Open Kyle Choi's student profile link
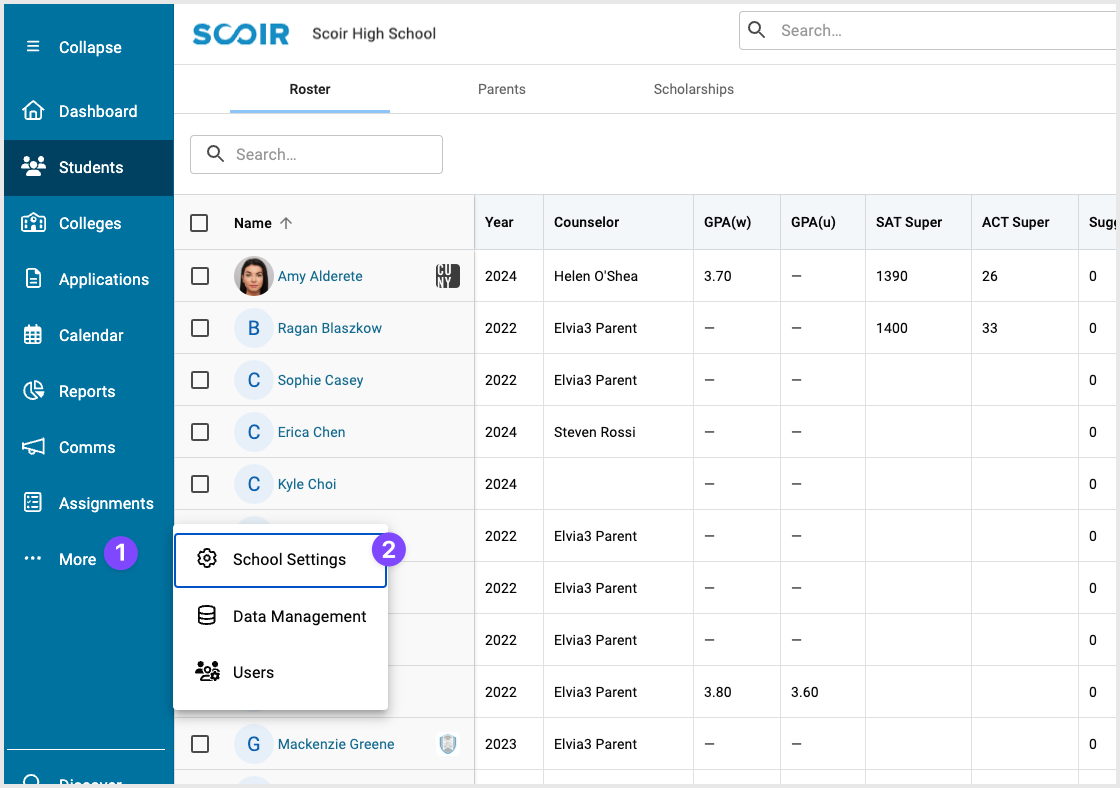1120x788 pixels. click(x=307, y=484)
